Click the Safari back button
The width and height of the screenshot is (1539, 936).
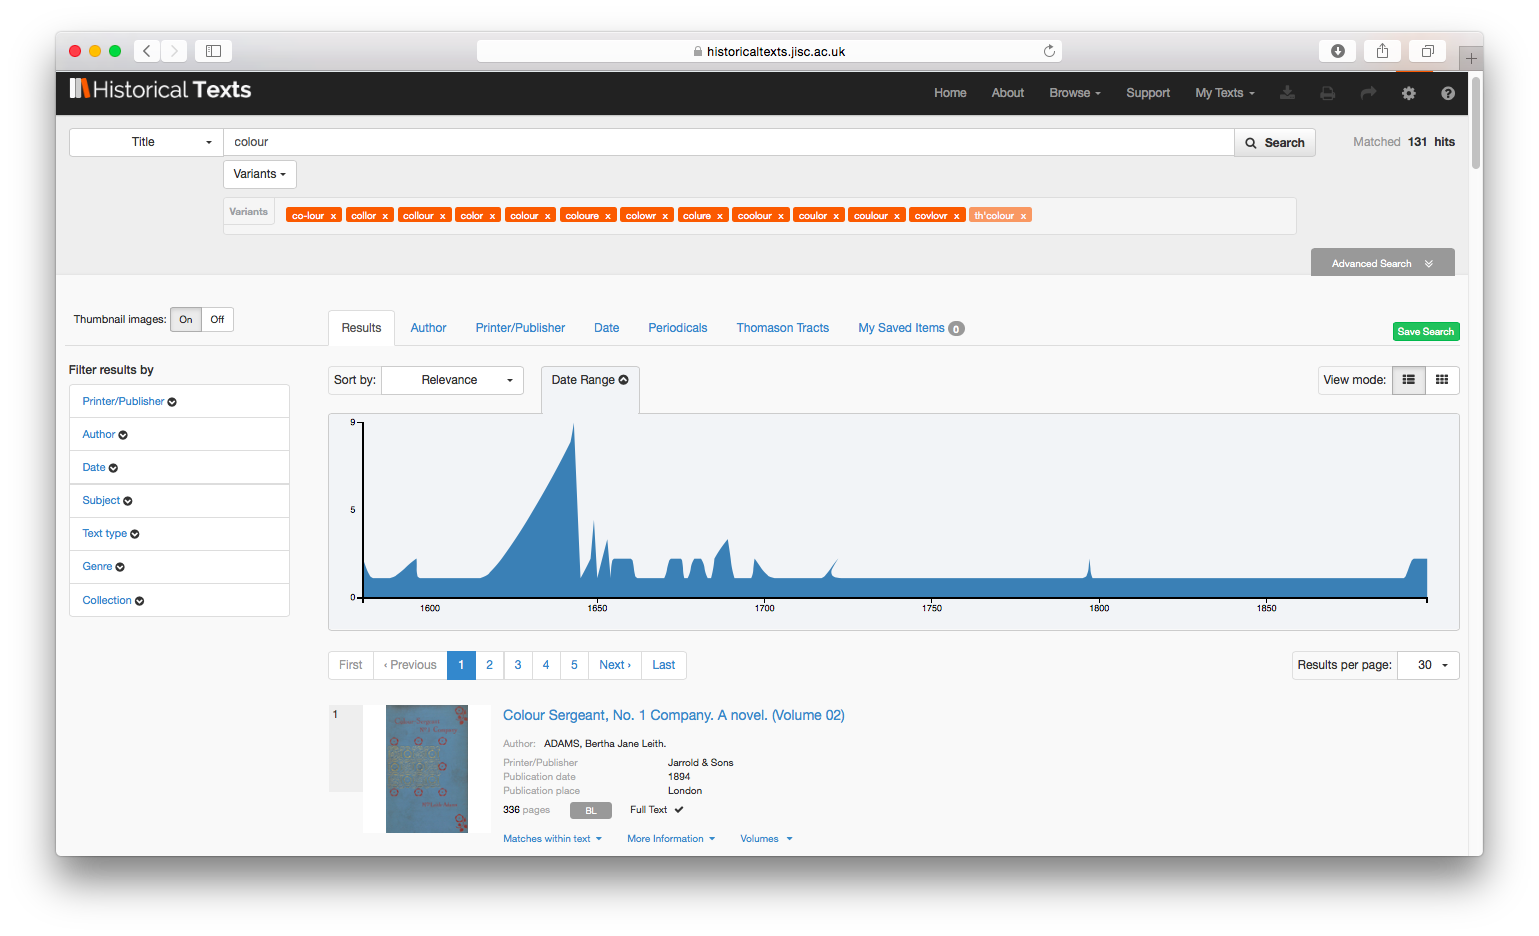coord(146,51)
